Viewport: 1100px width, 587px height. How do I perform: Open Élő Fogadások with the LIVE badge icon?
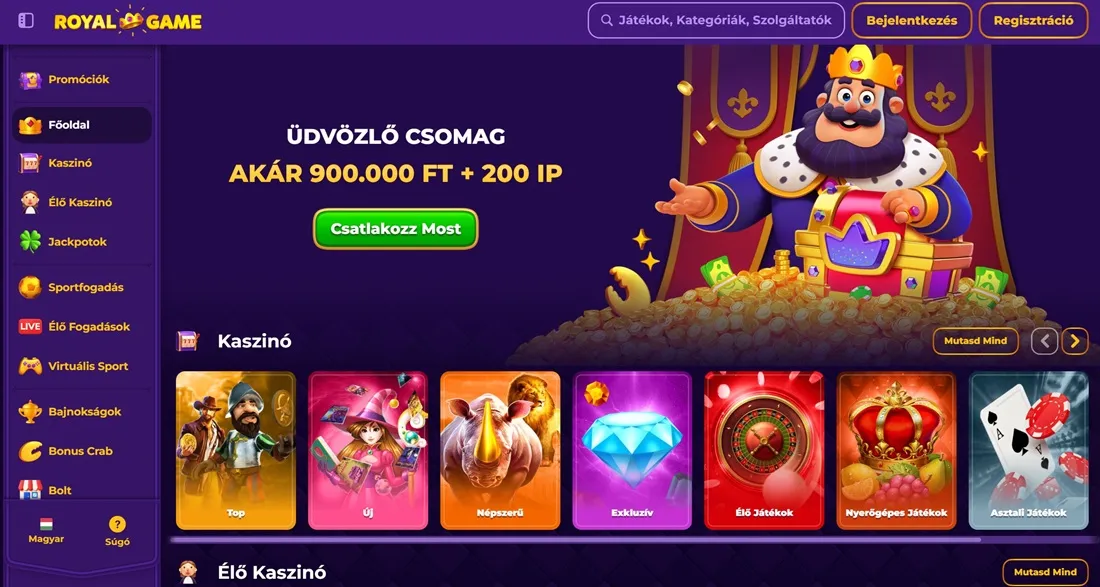[30, 326]
